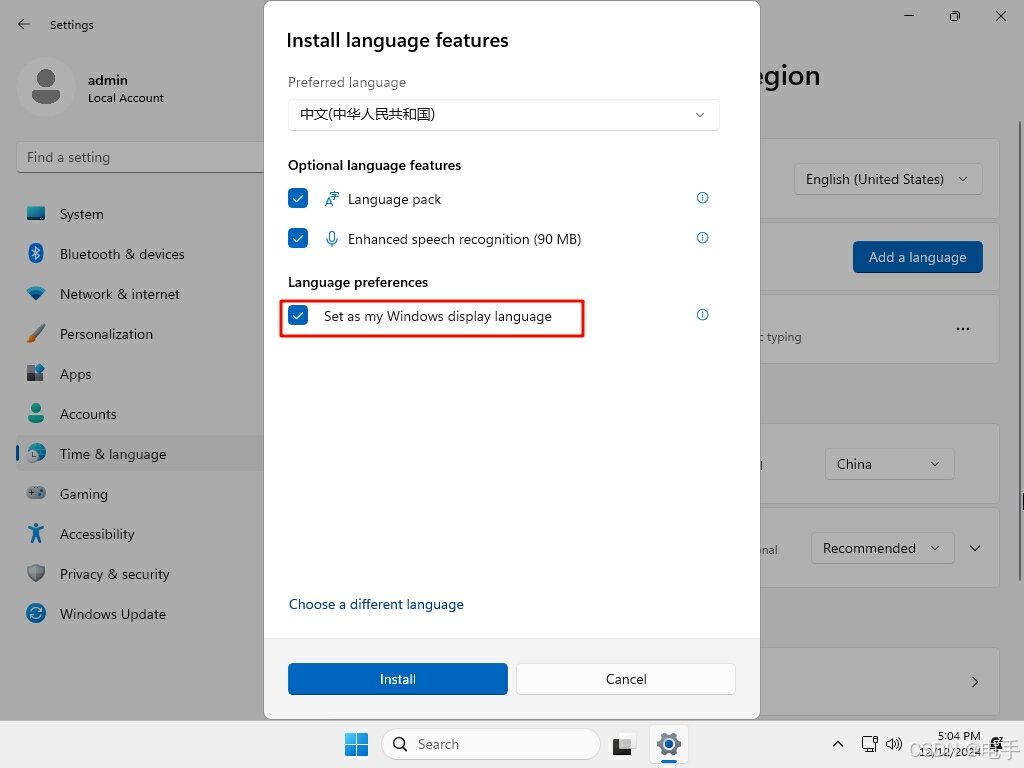Open the three-dots language options menu
1024x768 pixels.
[963, 328]
